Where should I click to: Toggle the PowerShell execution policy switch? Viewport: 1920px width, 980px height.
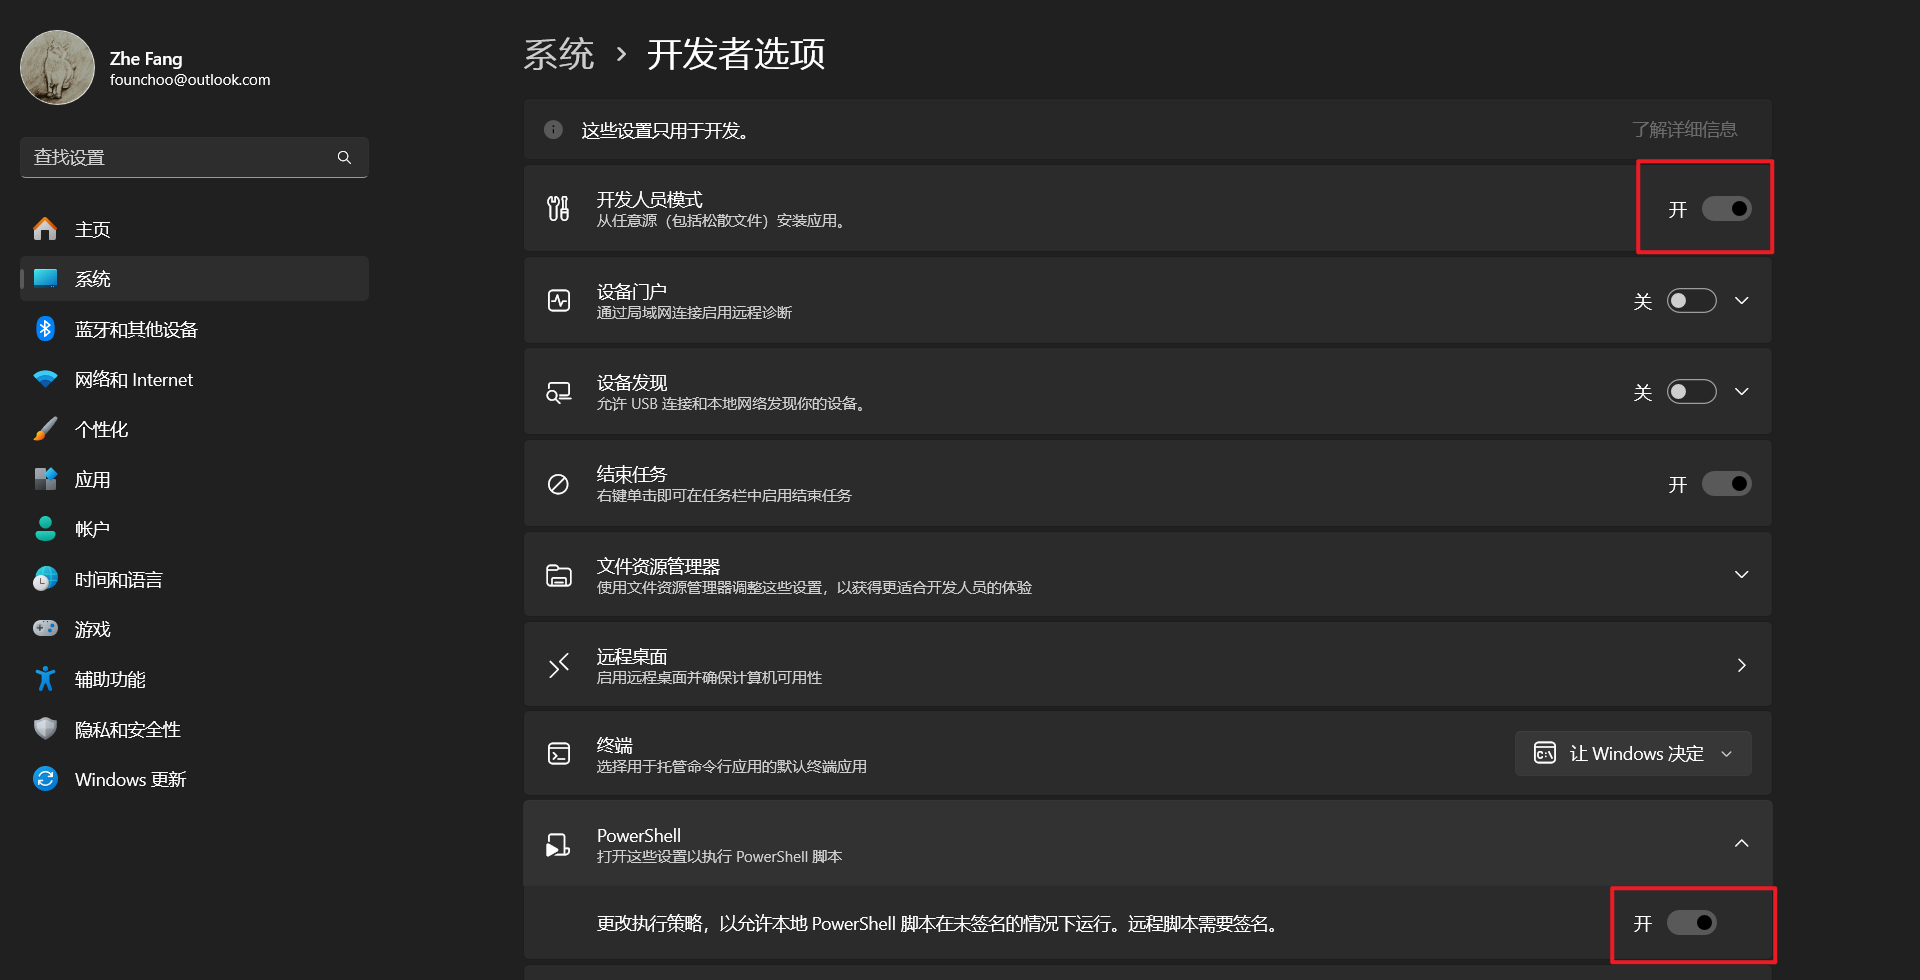point(1691,923)
